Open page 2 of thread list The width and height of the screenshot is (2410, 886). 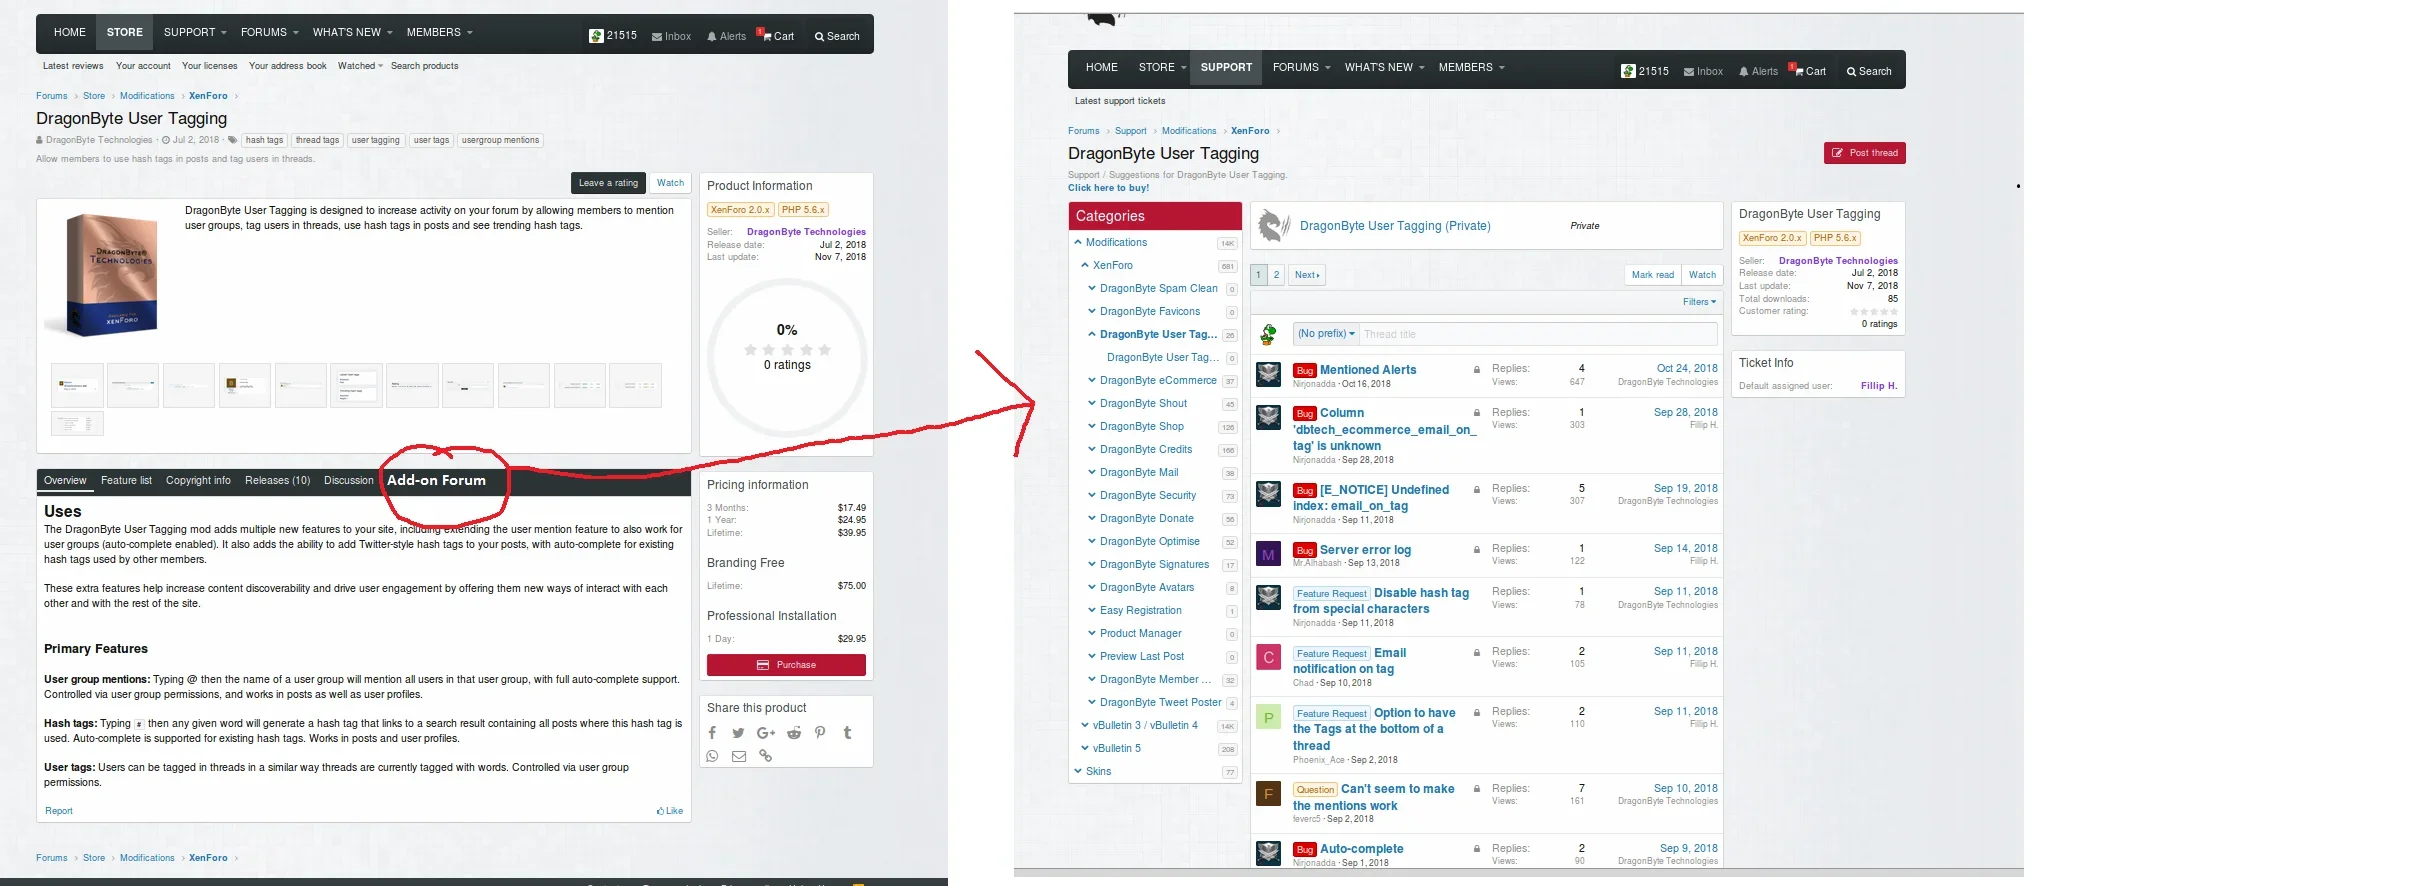click(1276, 275)
